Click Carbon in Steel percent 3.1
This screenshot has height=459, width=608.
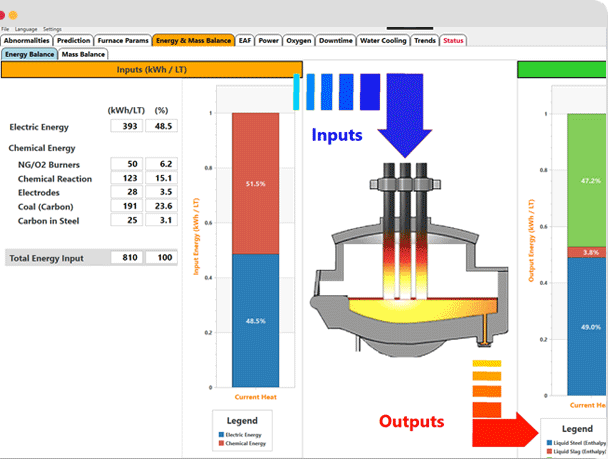[162, 220]
